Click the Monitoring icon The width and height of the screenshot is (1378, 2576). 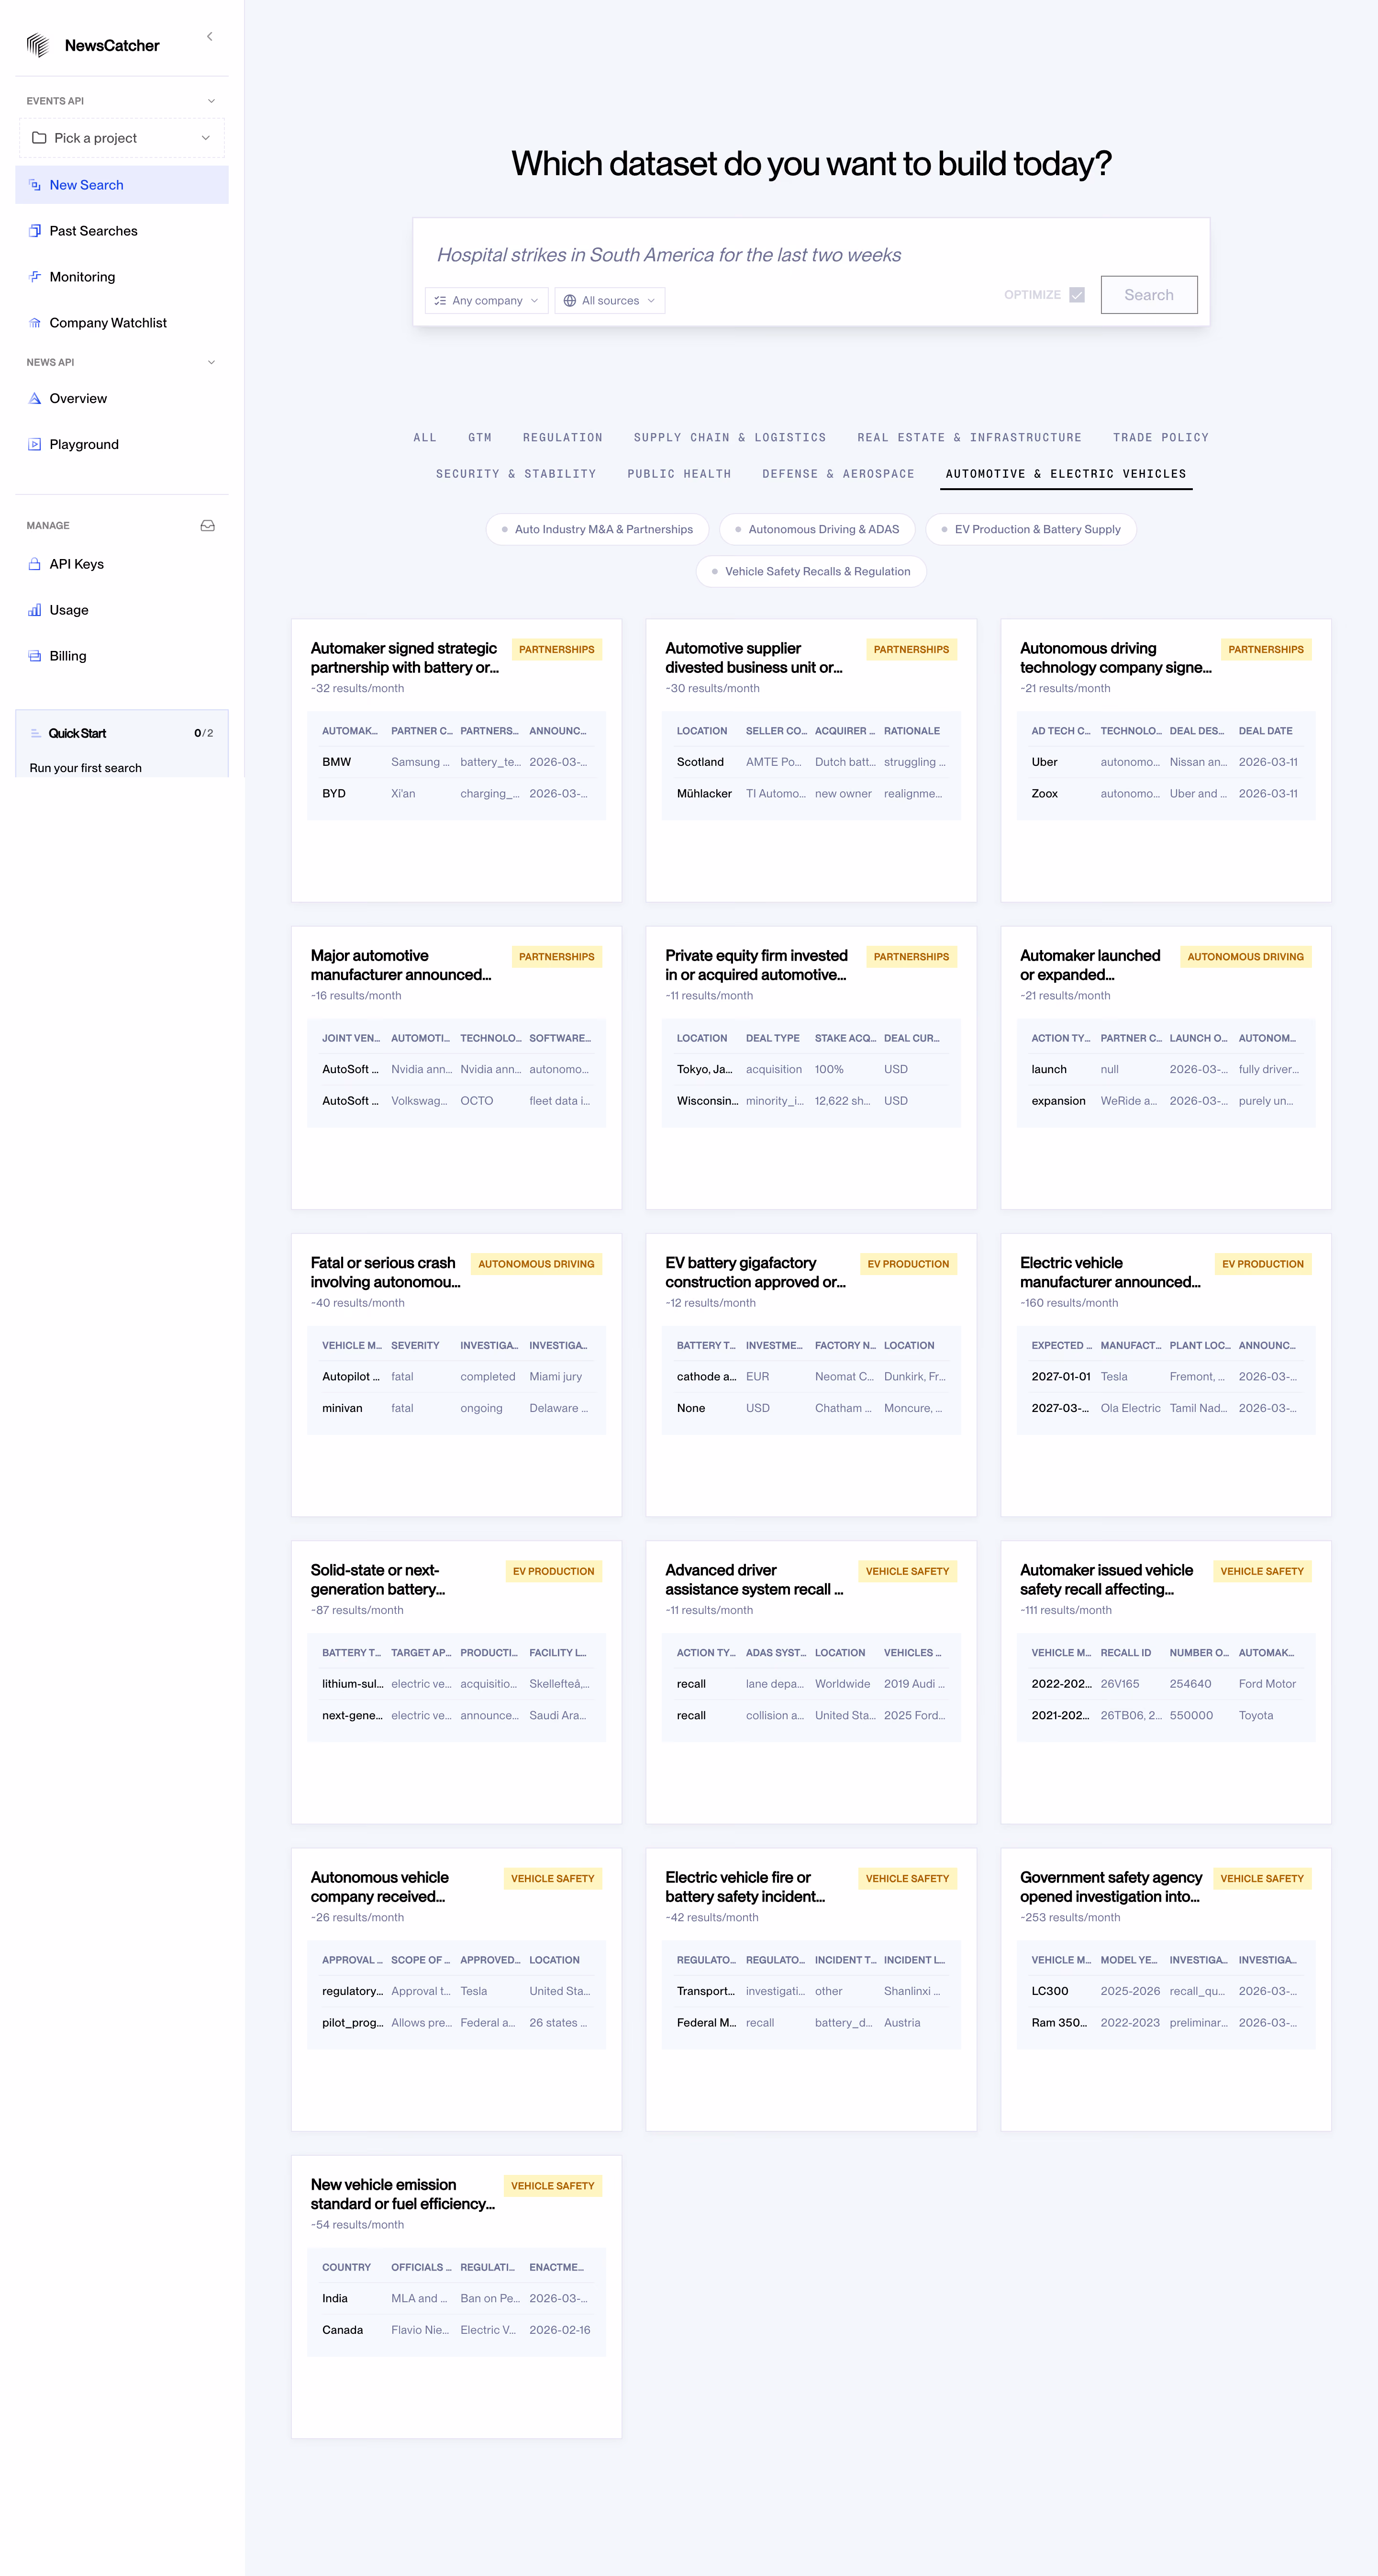coord(35,277)
